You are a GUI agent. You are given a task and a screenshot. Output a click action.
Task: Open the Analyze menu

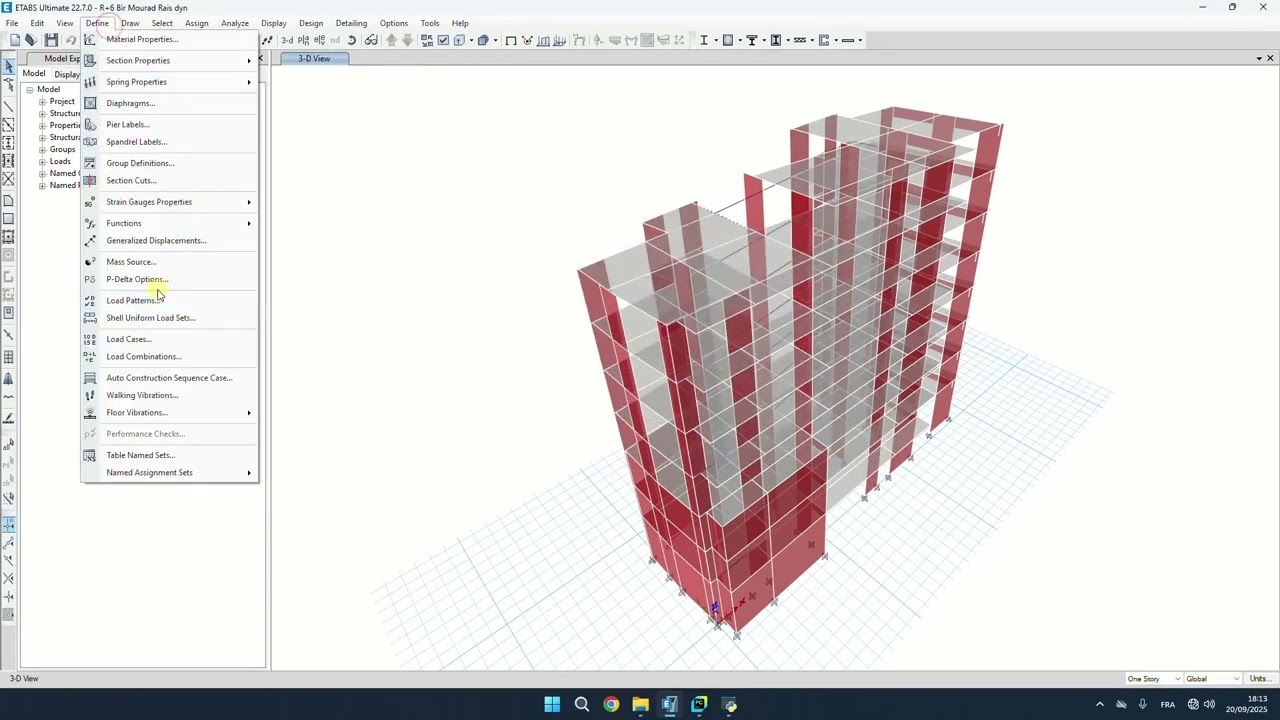click(235, 23)
